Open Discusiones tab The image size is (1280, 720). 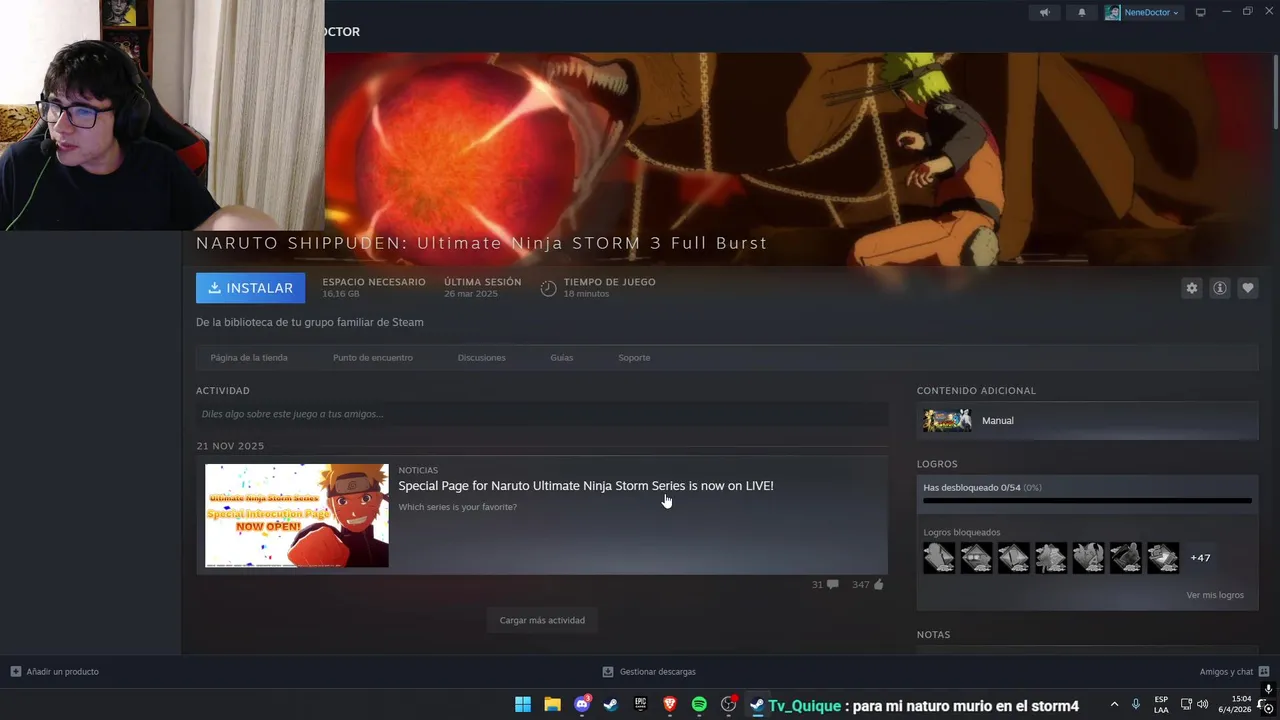click(482, 357)
